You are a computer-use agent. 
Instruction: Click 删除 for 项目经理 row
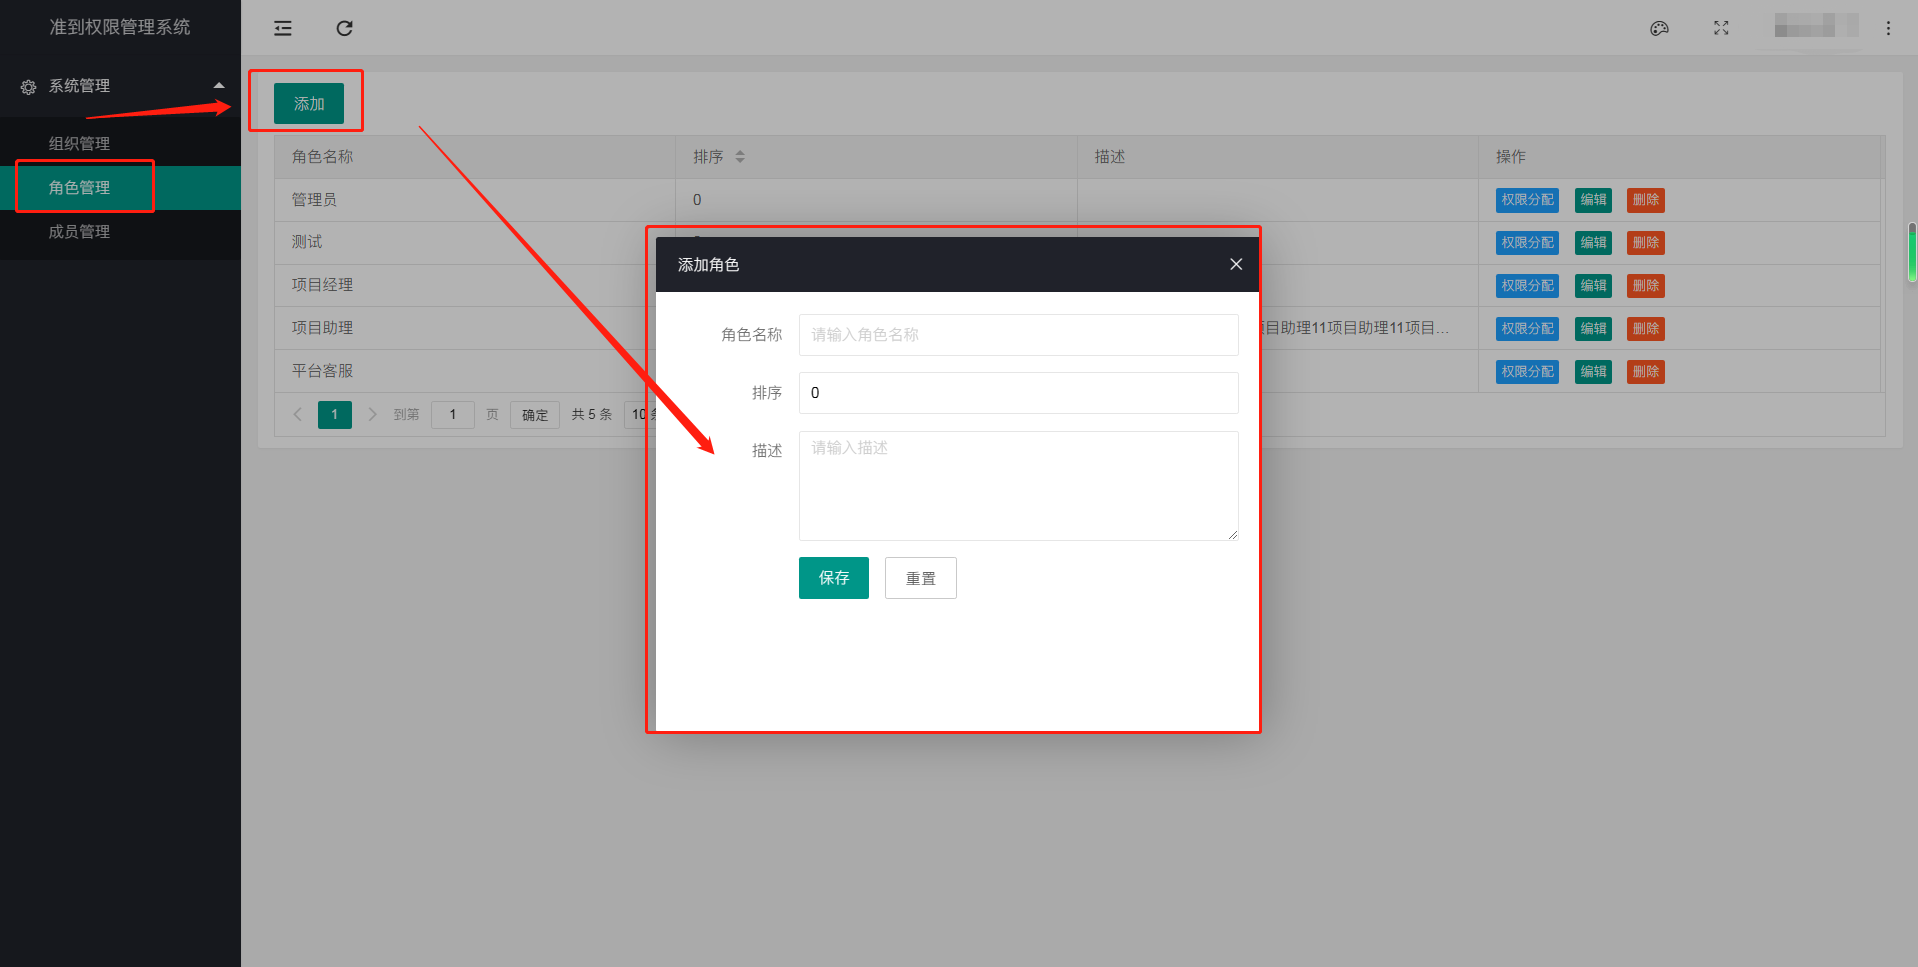click(1646, 286)
